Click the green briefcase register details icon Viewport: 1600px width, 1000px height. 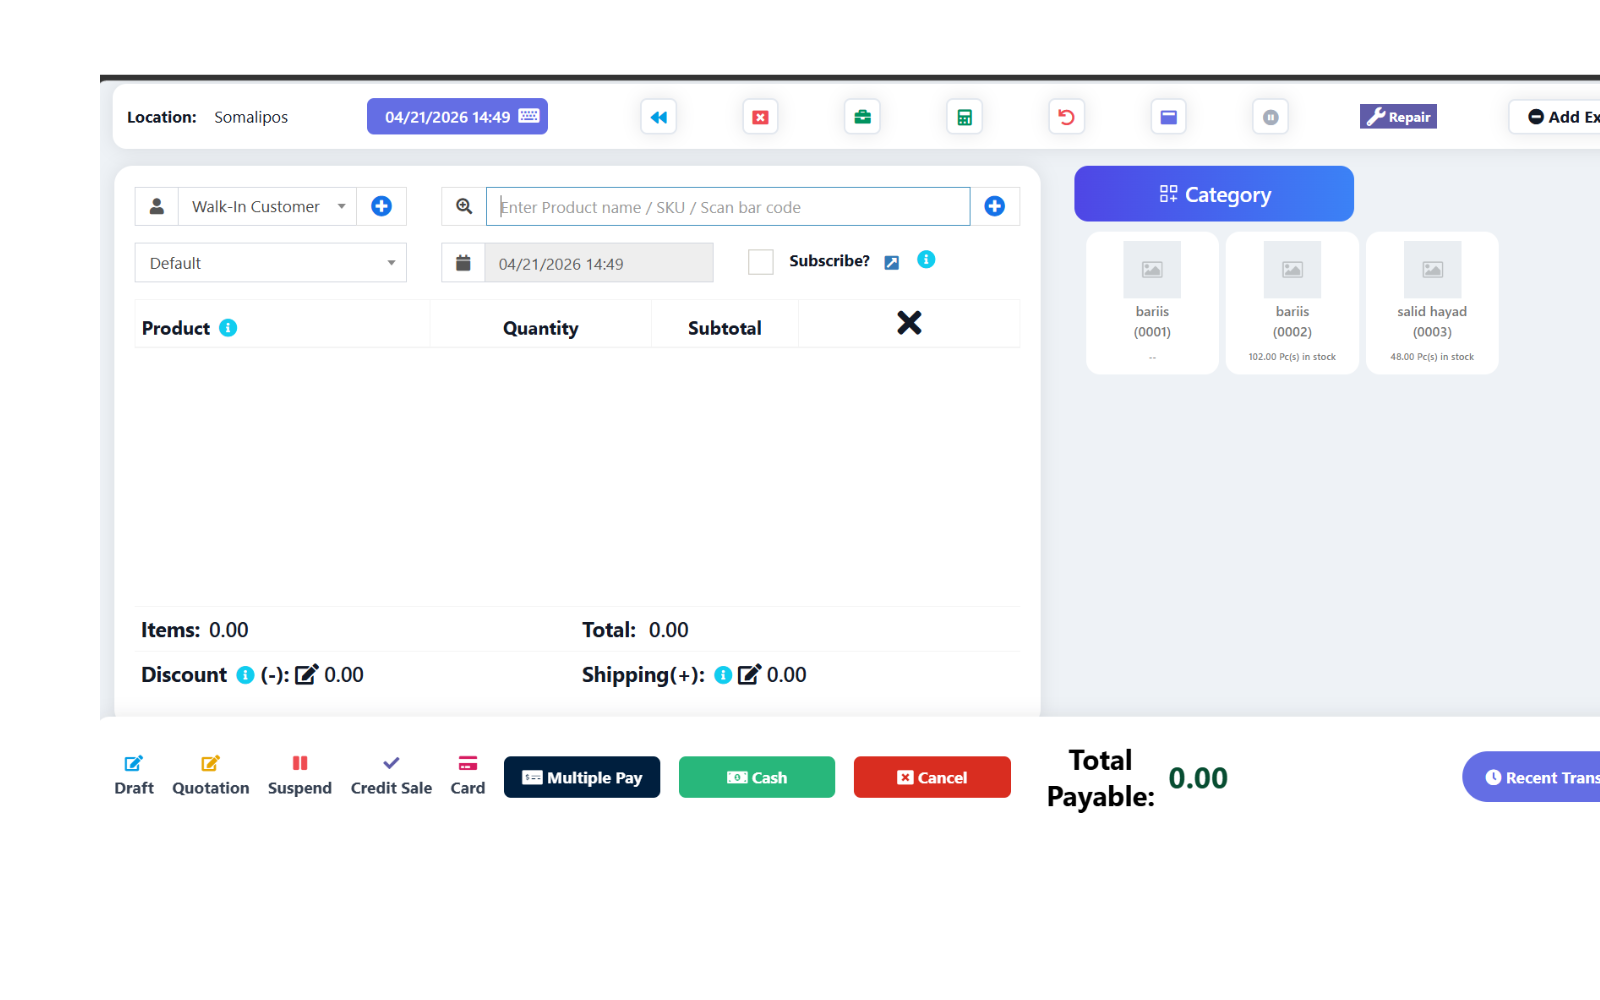pos(862,116)
